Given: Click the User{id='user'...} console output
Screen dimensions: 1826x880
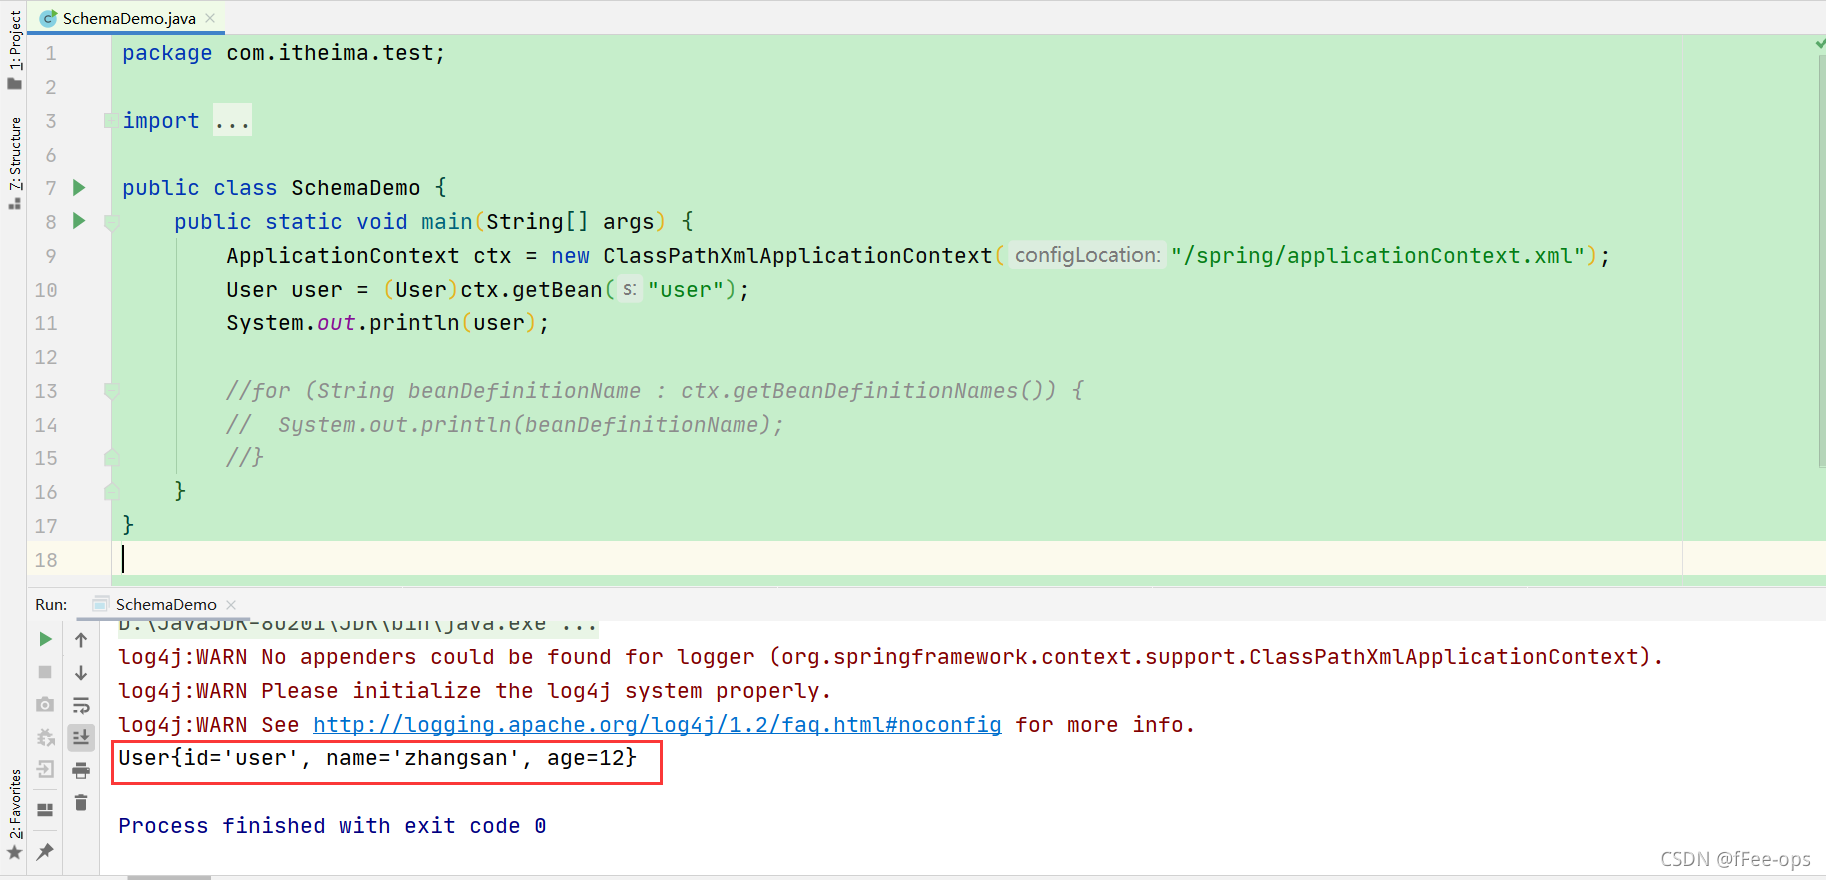Looking at the screenshot, I should coord(377,758).
